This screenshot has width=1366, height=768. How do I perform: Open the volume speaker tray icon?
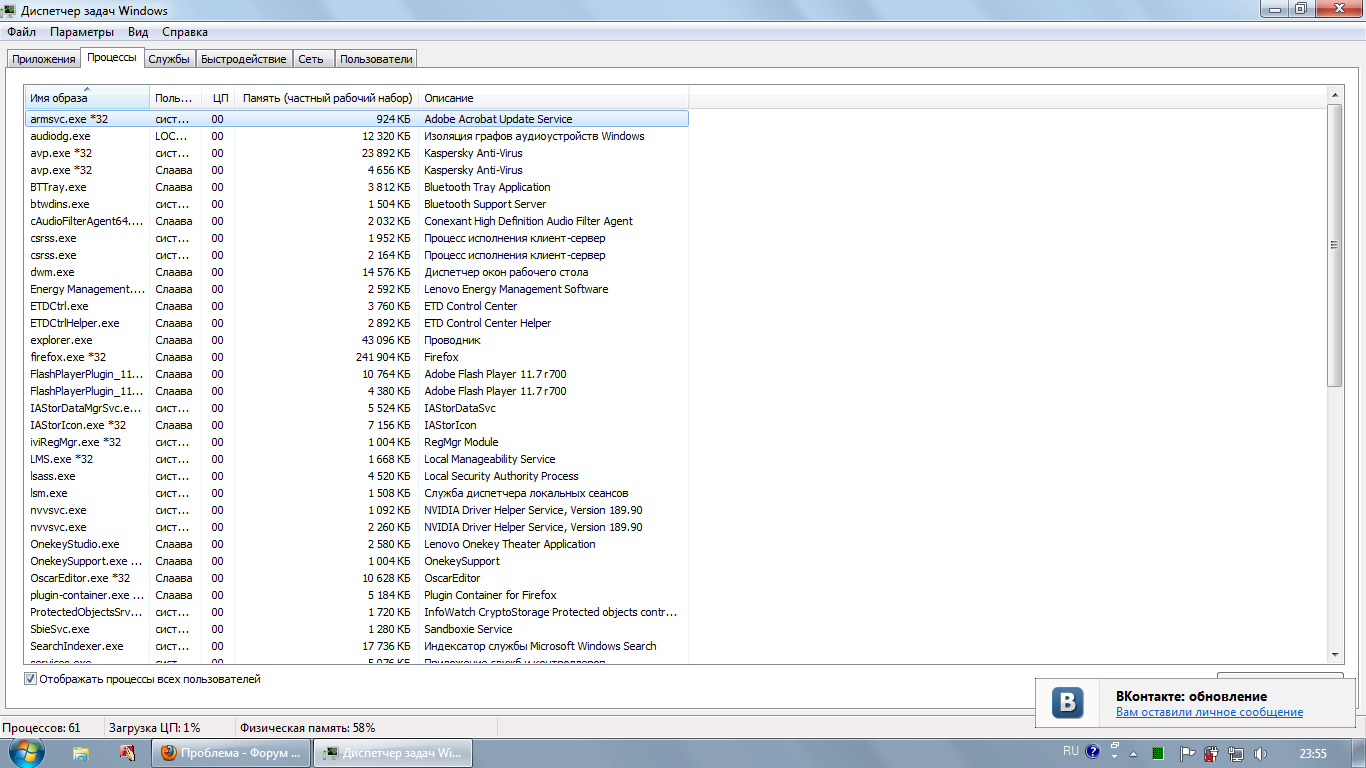click(1260, 754)
